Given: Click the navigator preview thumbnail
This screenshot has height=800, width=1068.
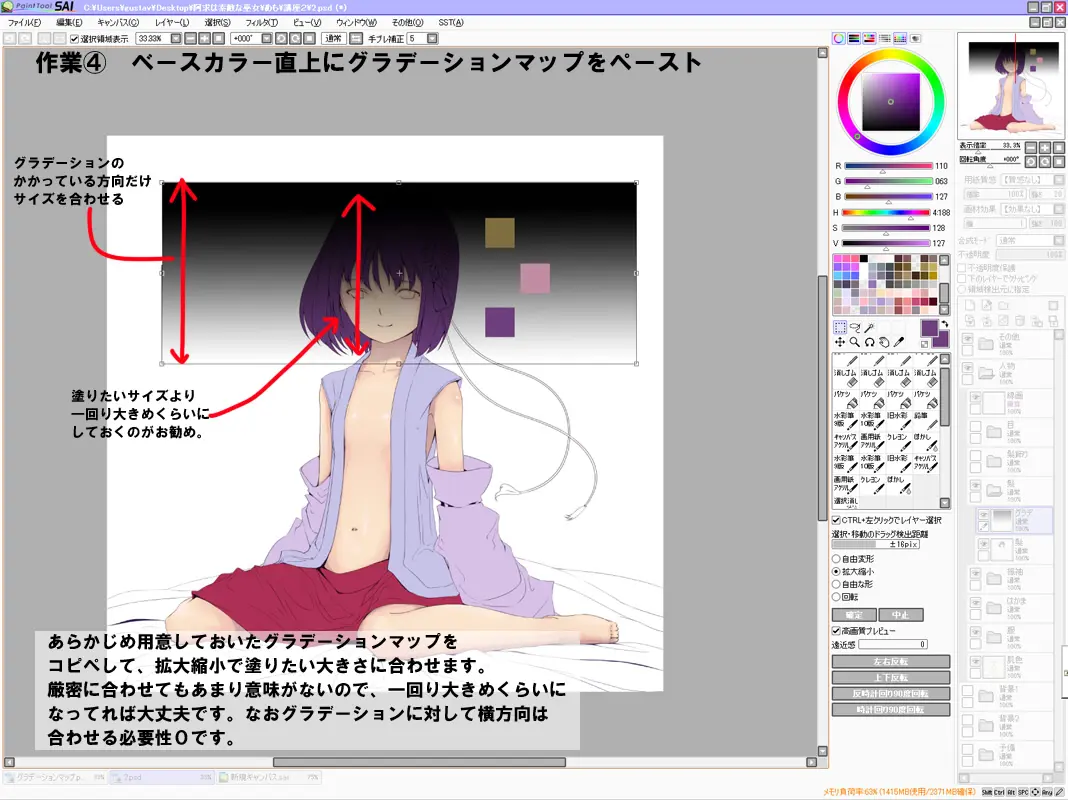Looking at the screenshot, I should coord(1010,86).
